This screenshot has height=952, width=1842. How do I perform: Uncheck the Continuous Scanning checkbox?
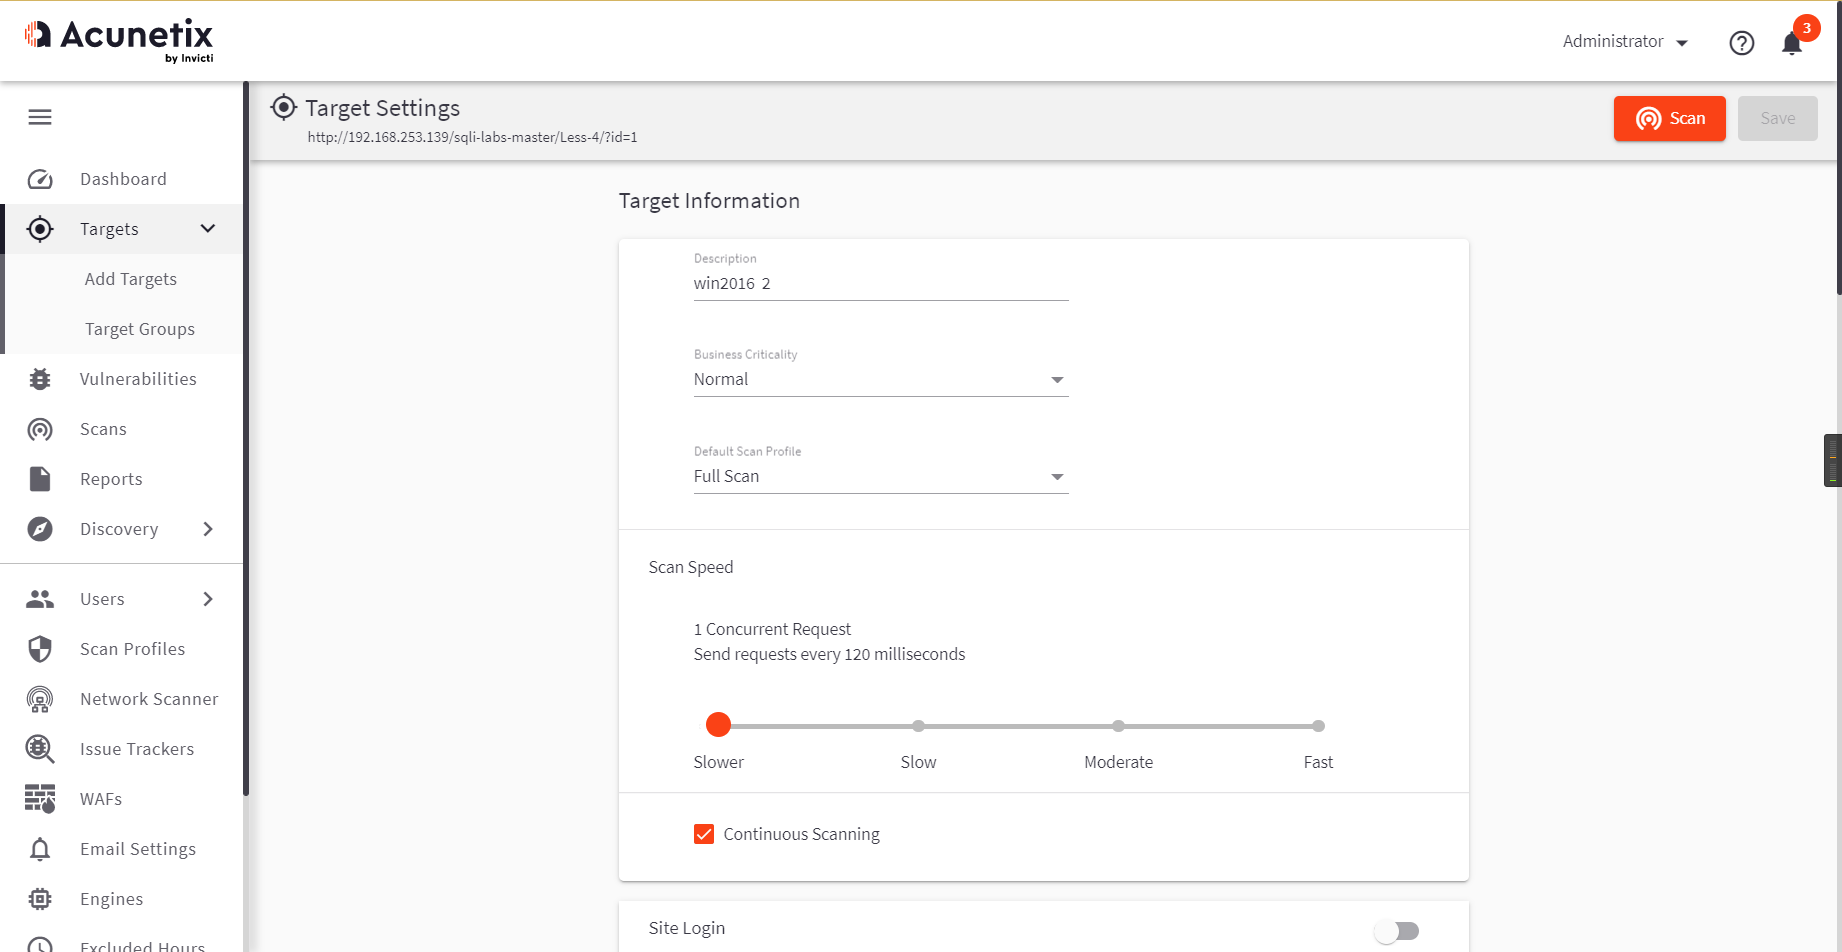[x=704, y=834]
